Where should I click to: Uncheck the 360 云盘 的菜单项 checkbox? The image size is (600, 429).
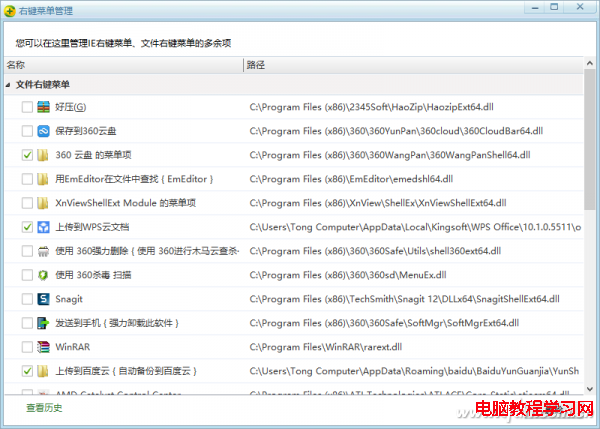(27, 155)
